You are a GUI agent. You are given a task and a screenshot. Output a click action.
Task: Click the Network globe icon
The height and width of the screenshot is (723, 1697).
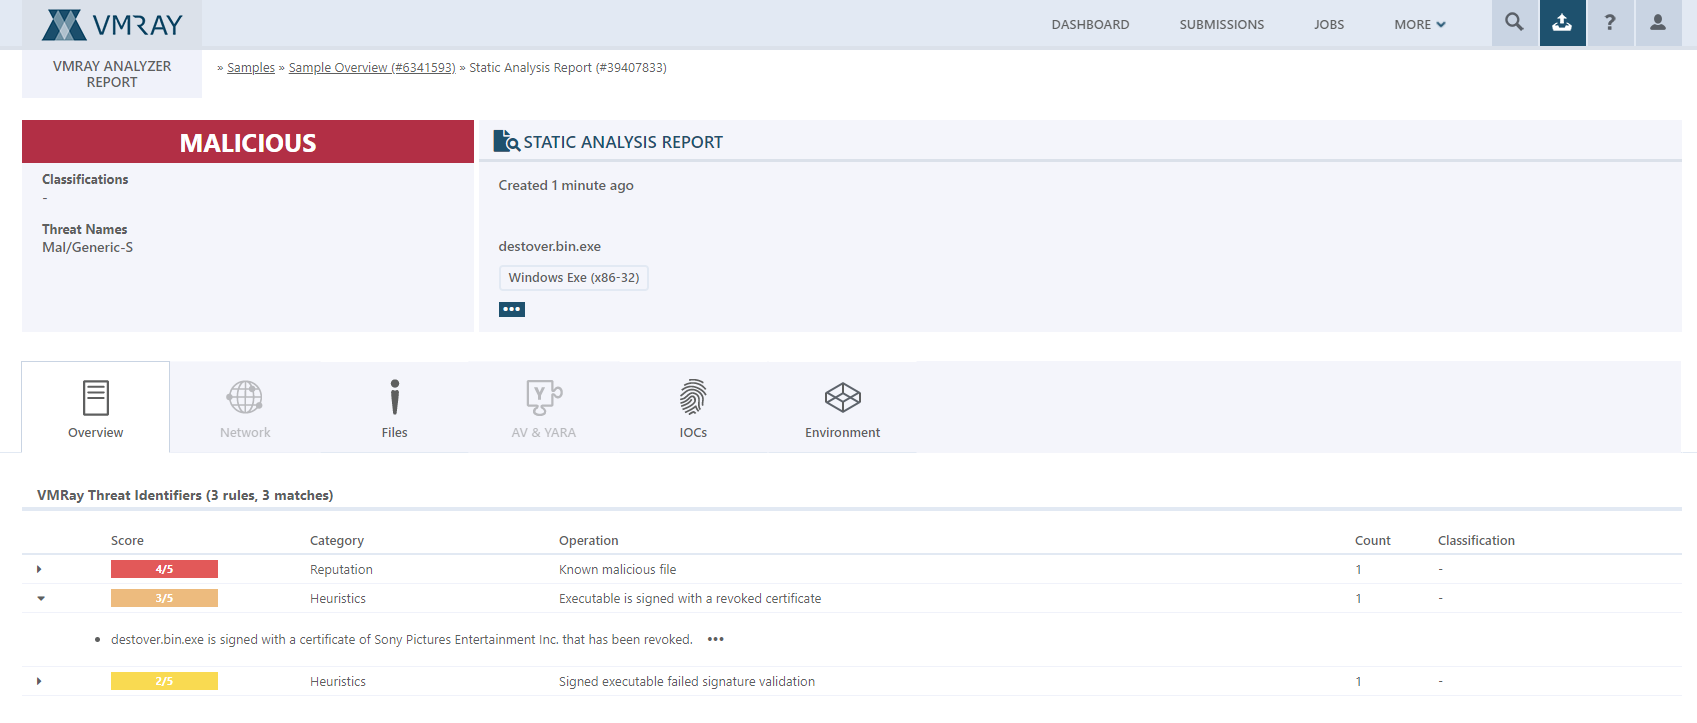pyautogui.click(x=245, y=398)
